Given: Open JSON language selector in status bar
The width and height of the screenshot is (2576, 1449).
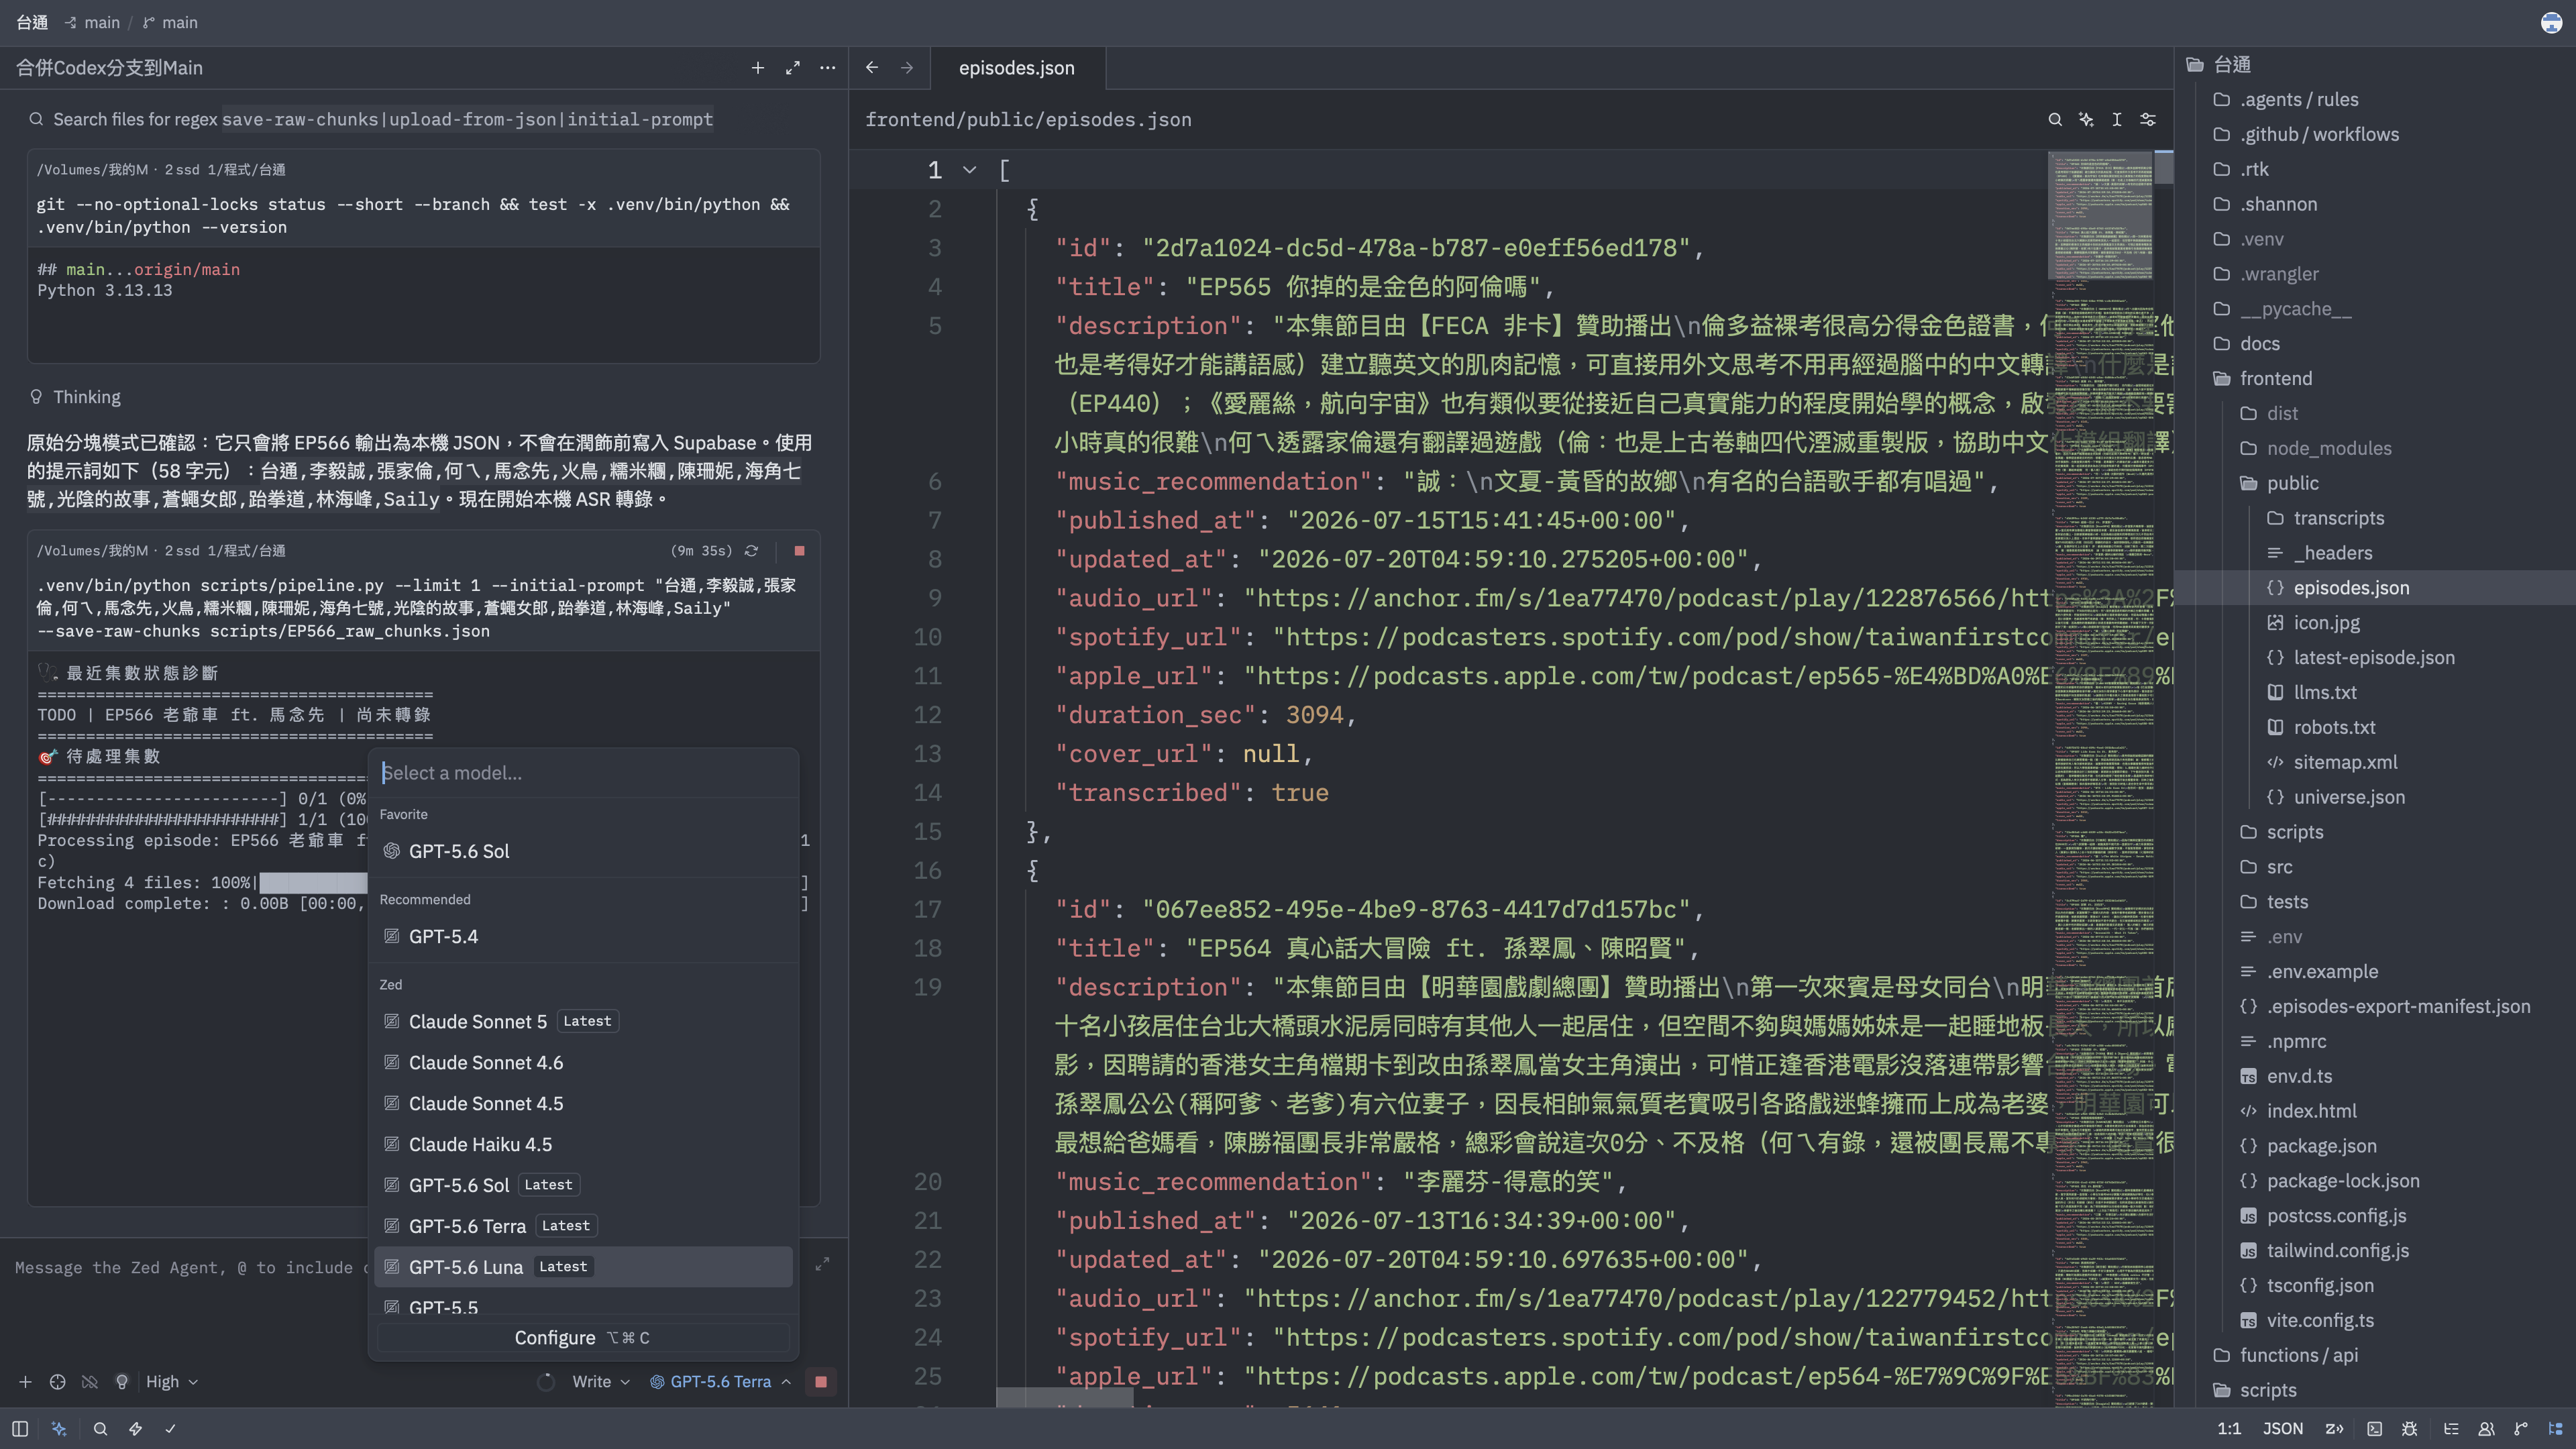Looking at the screenshot, I should pyautogui.click(x=2283, y=1429).
